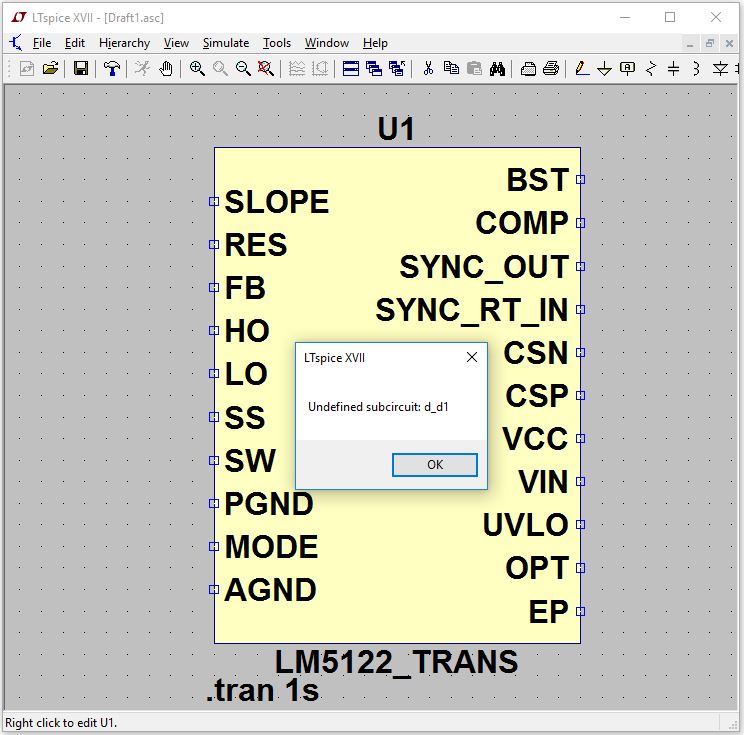Click the PGND pin label
This screenshot has height=735, width=744.
coord(269,503)
